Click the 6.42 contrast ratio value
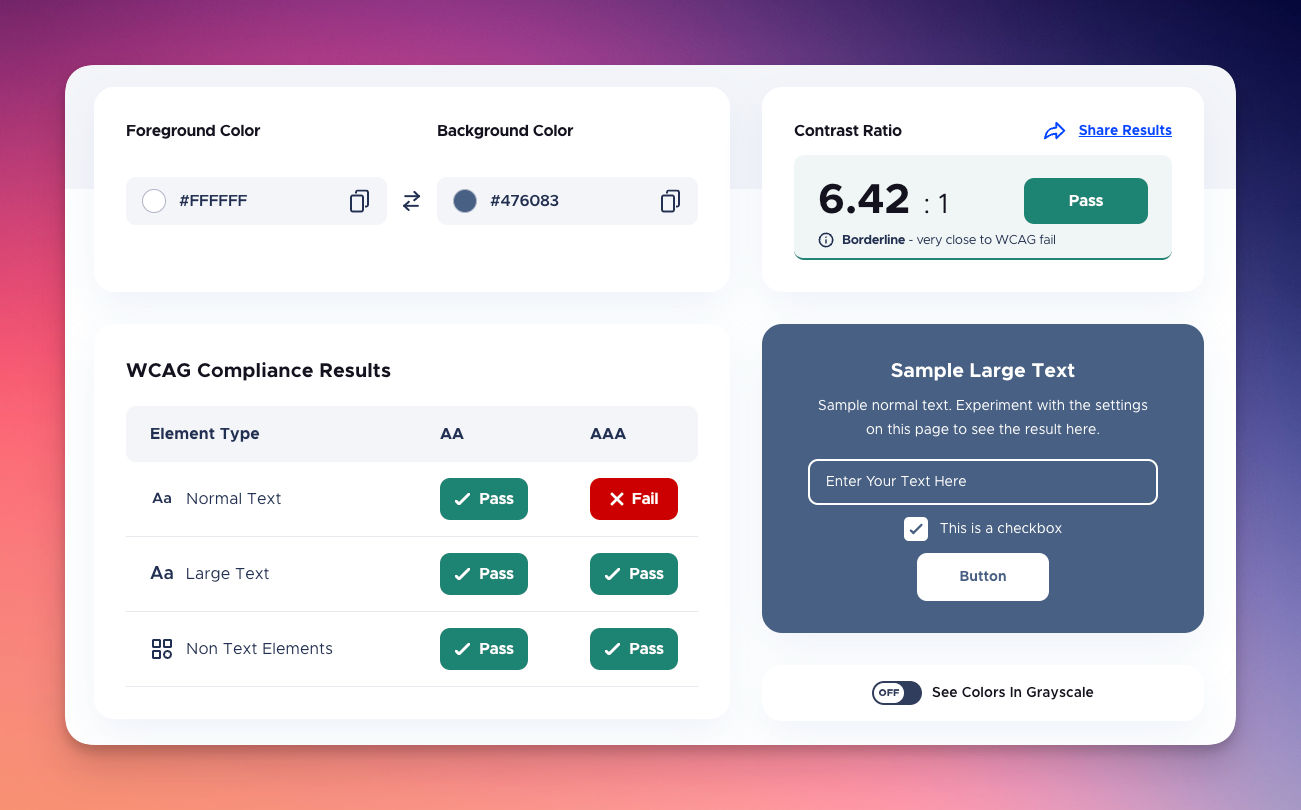This screenshot has height=810, width=1301. coord(864,200)
